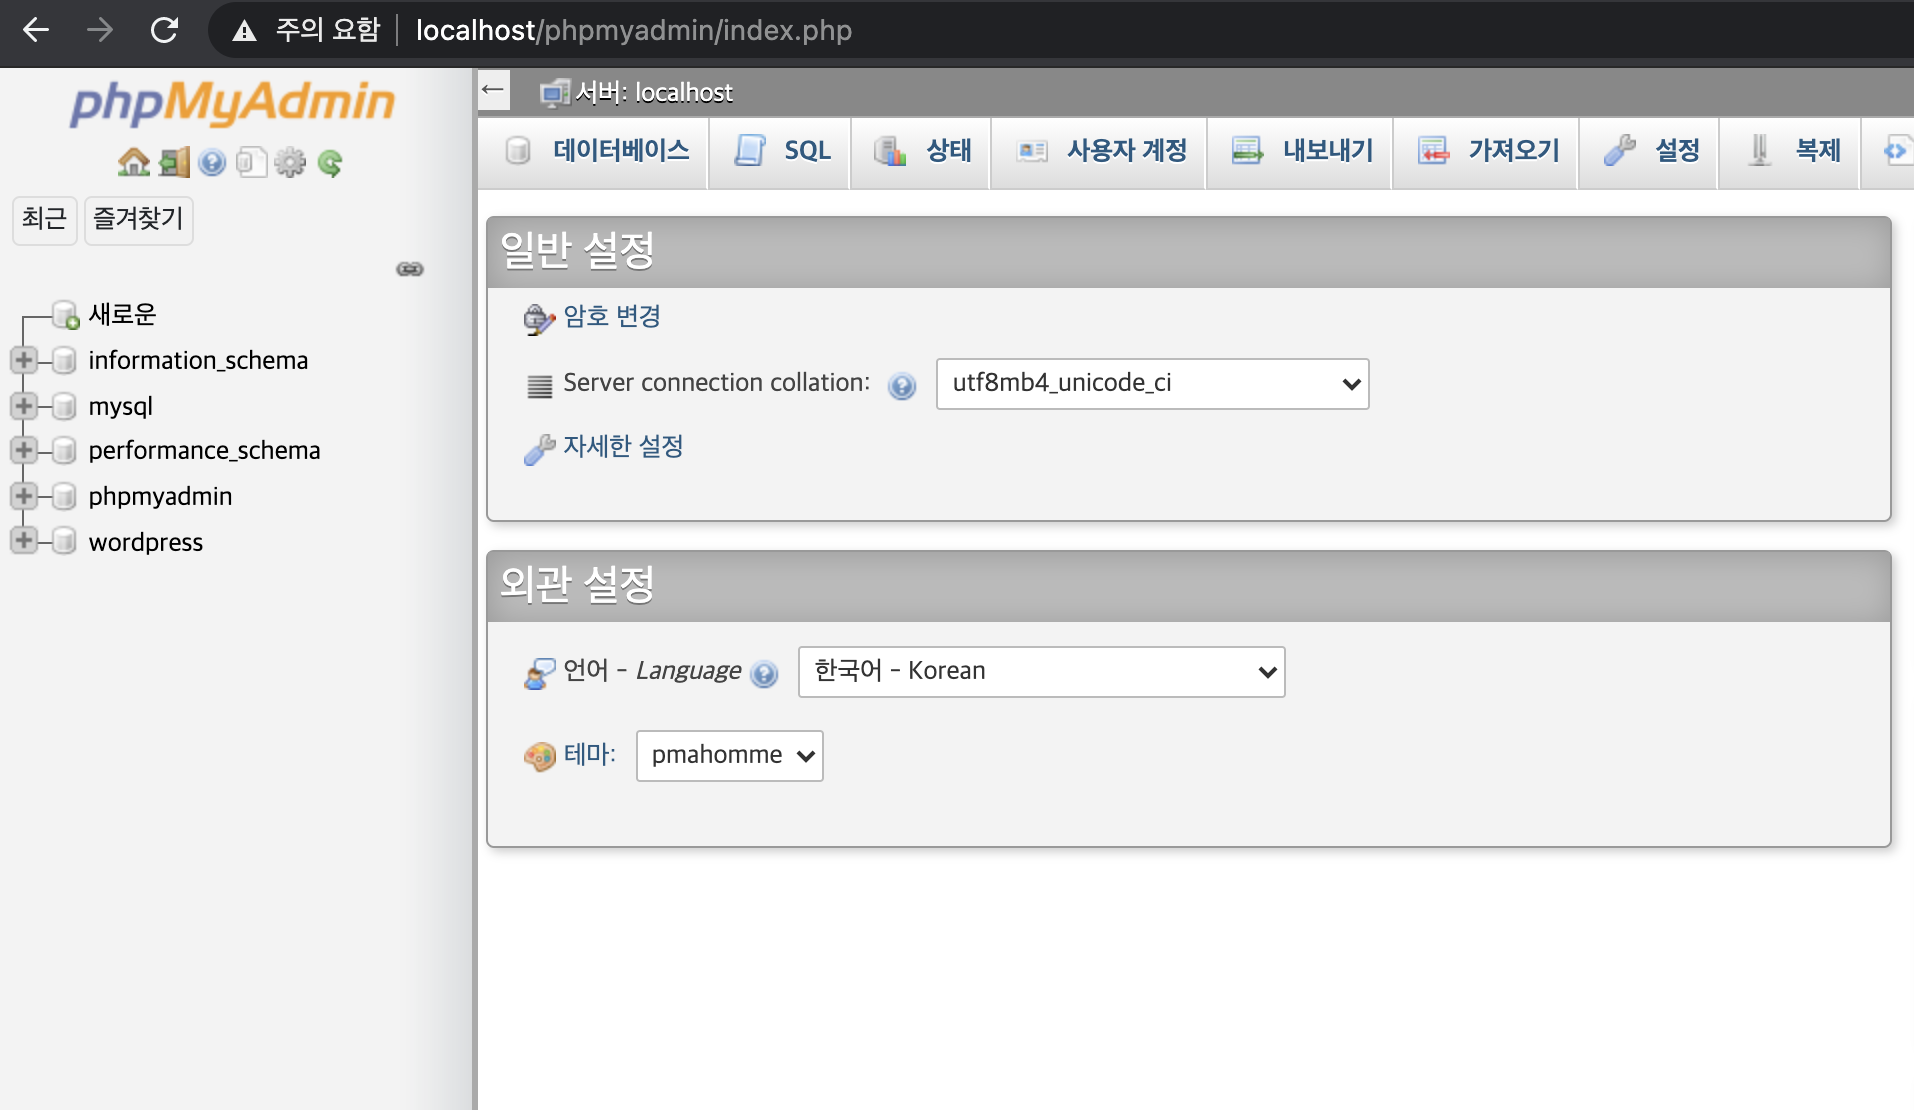Open the 내보내기 export tab

[1300, 152]
